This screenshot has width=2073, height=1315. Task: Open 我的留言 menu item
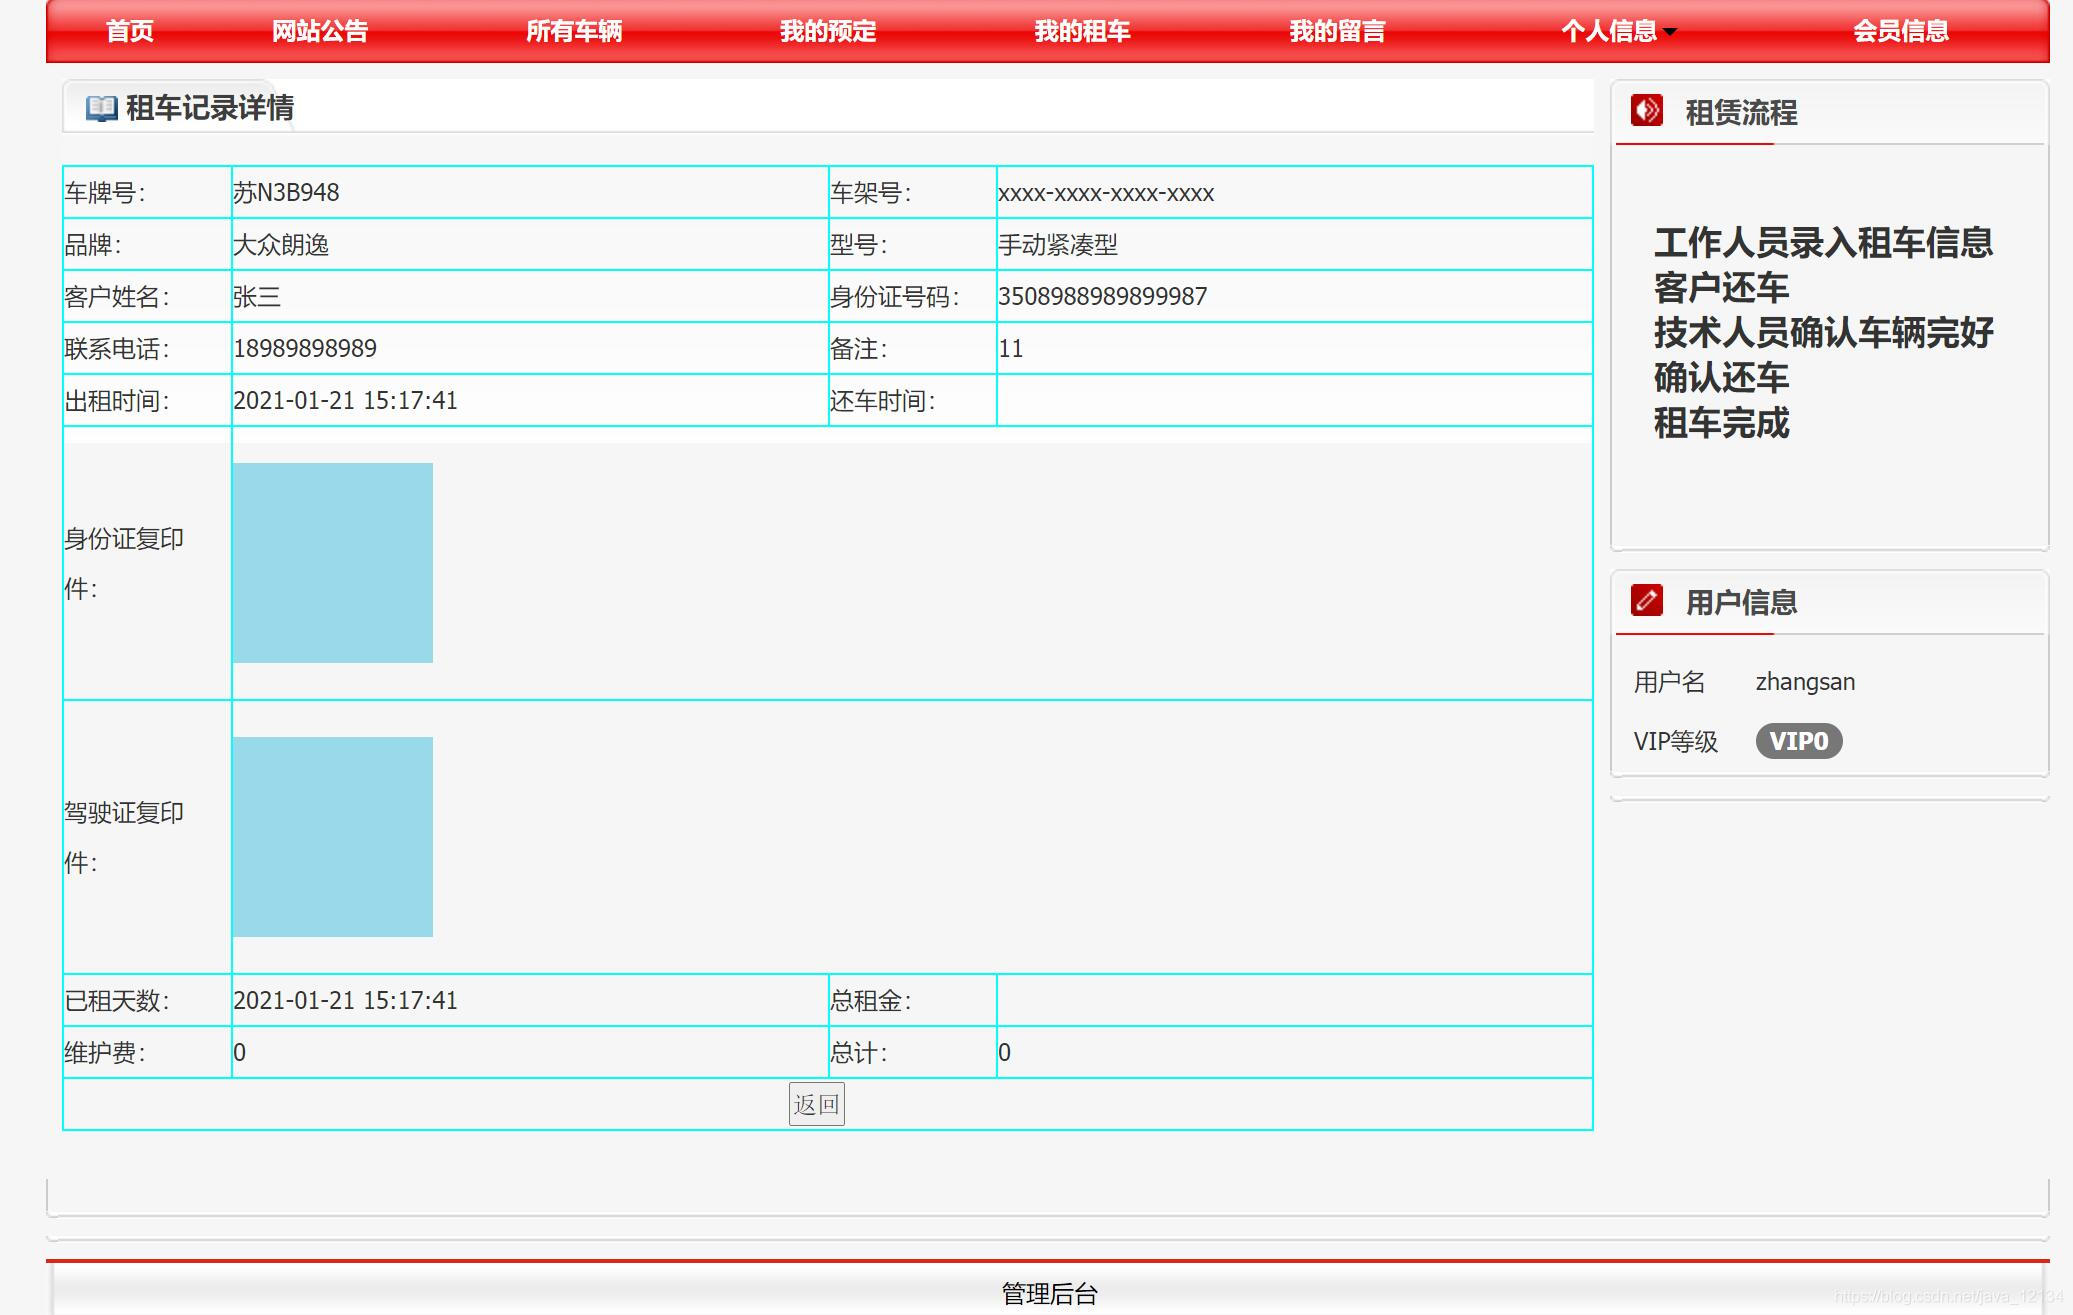pyautogui.click(x=1337, y=31)
